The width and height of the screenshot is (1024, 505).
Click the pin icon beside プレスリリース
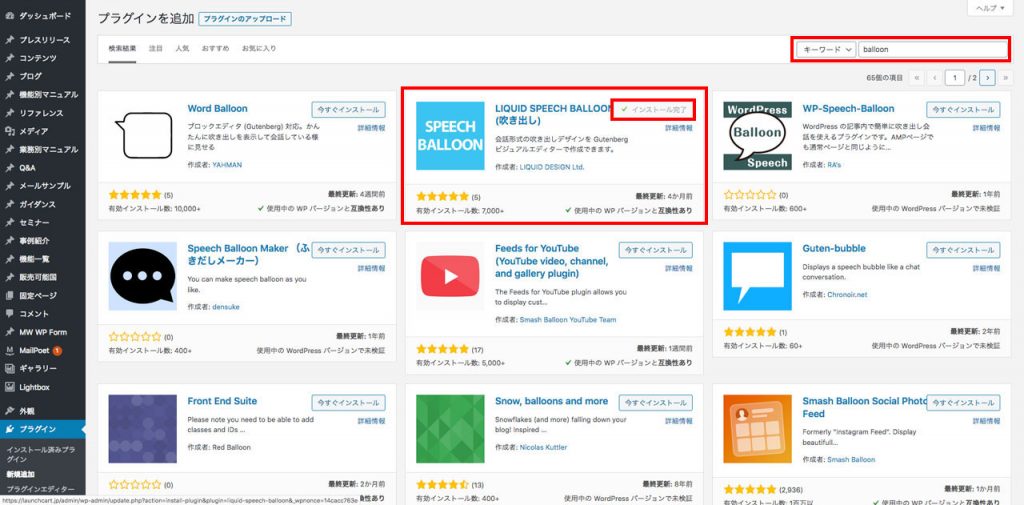[x=9, y=40]
